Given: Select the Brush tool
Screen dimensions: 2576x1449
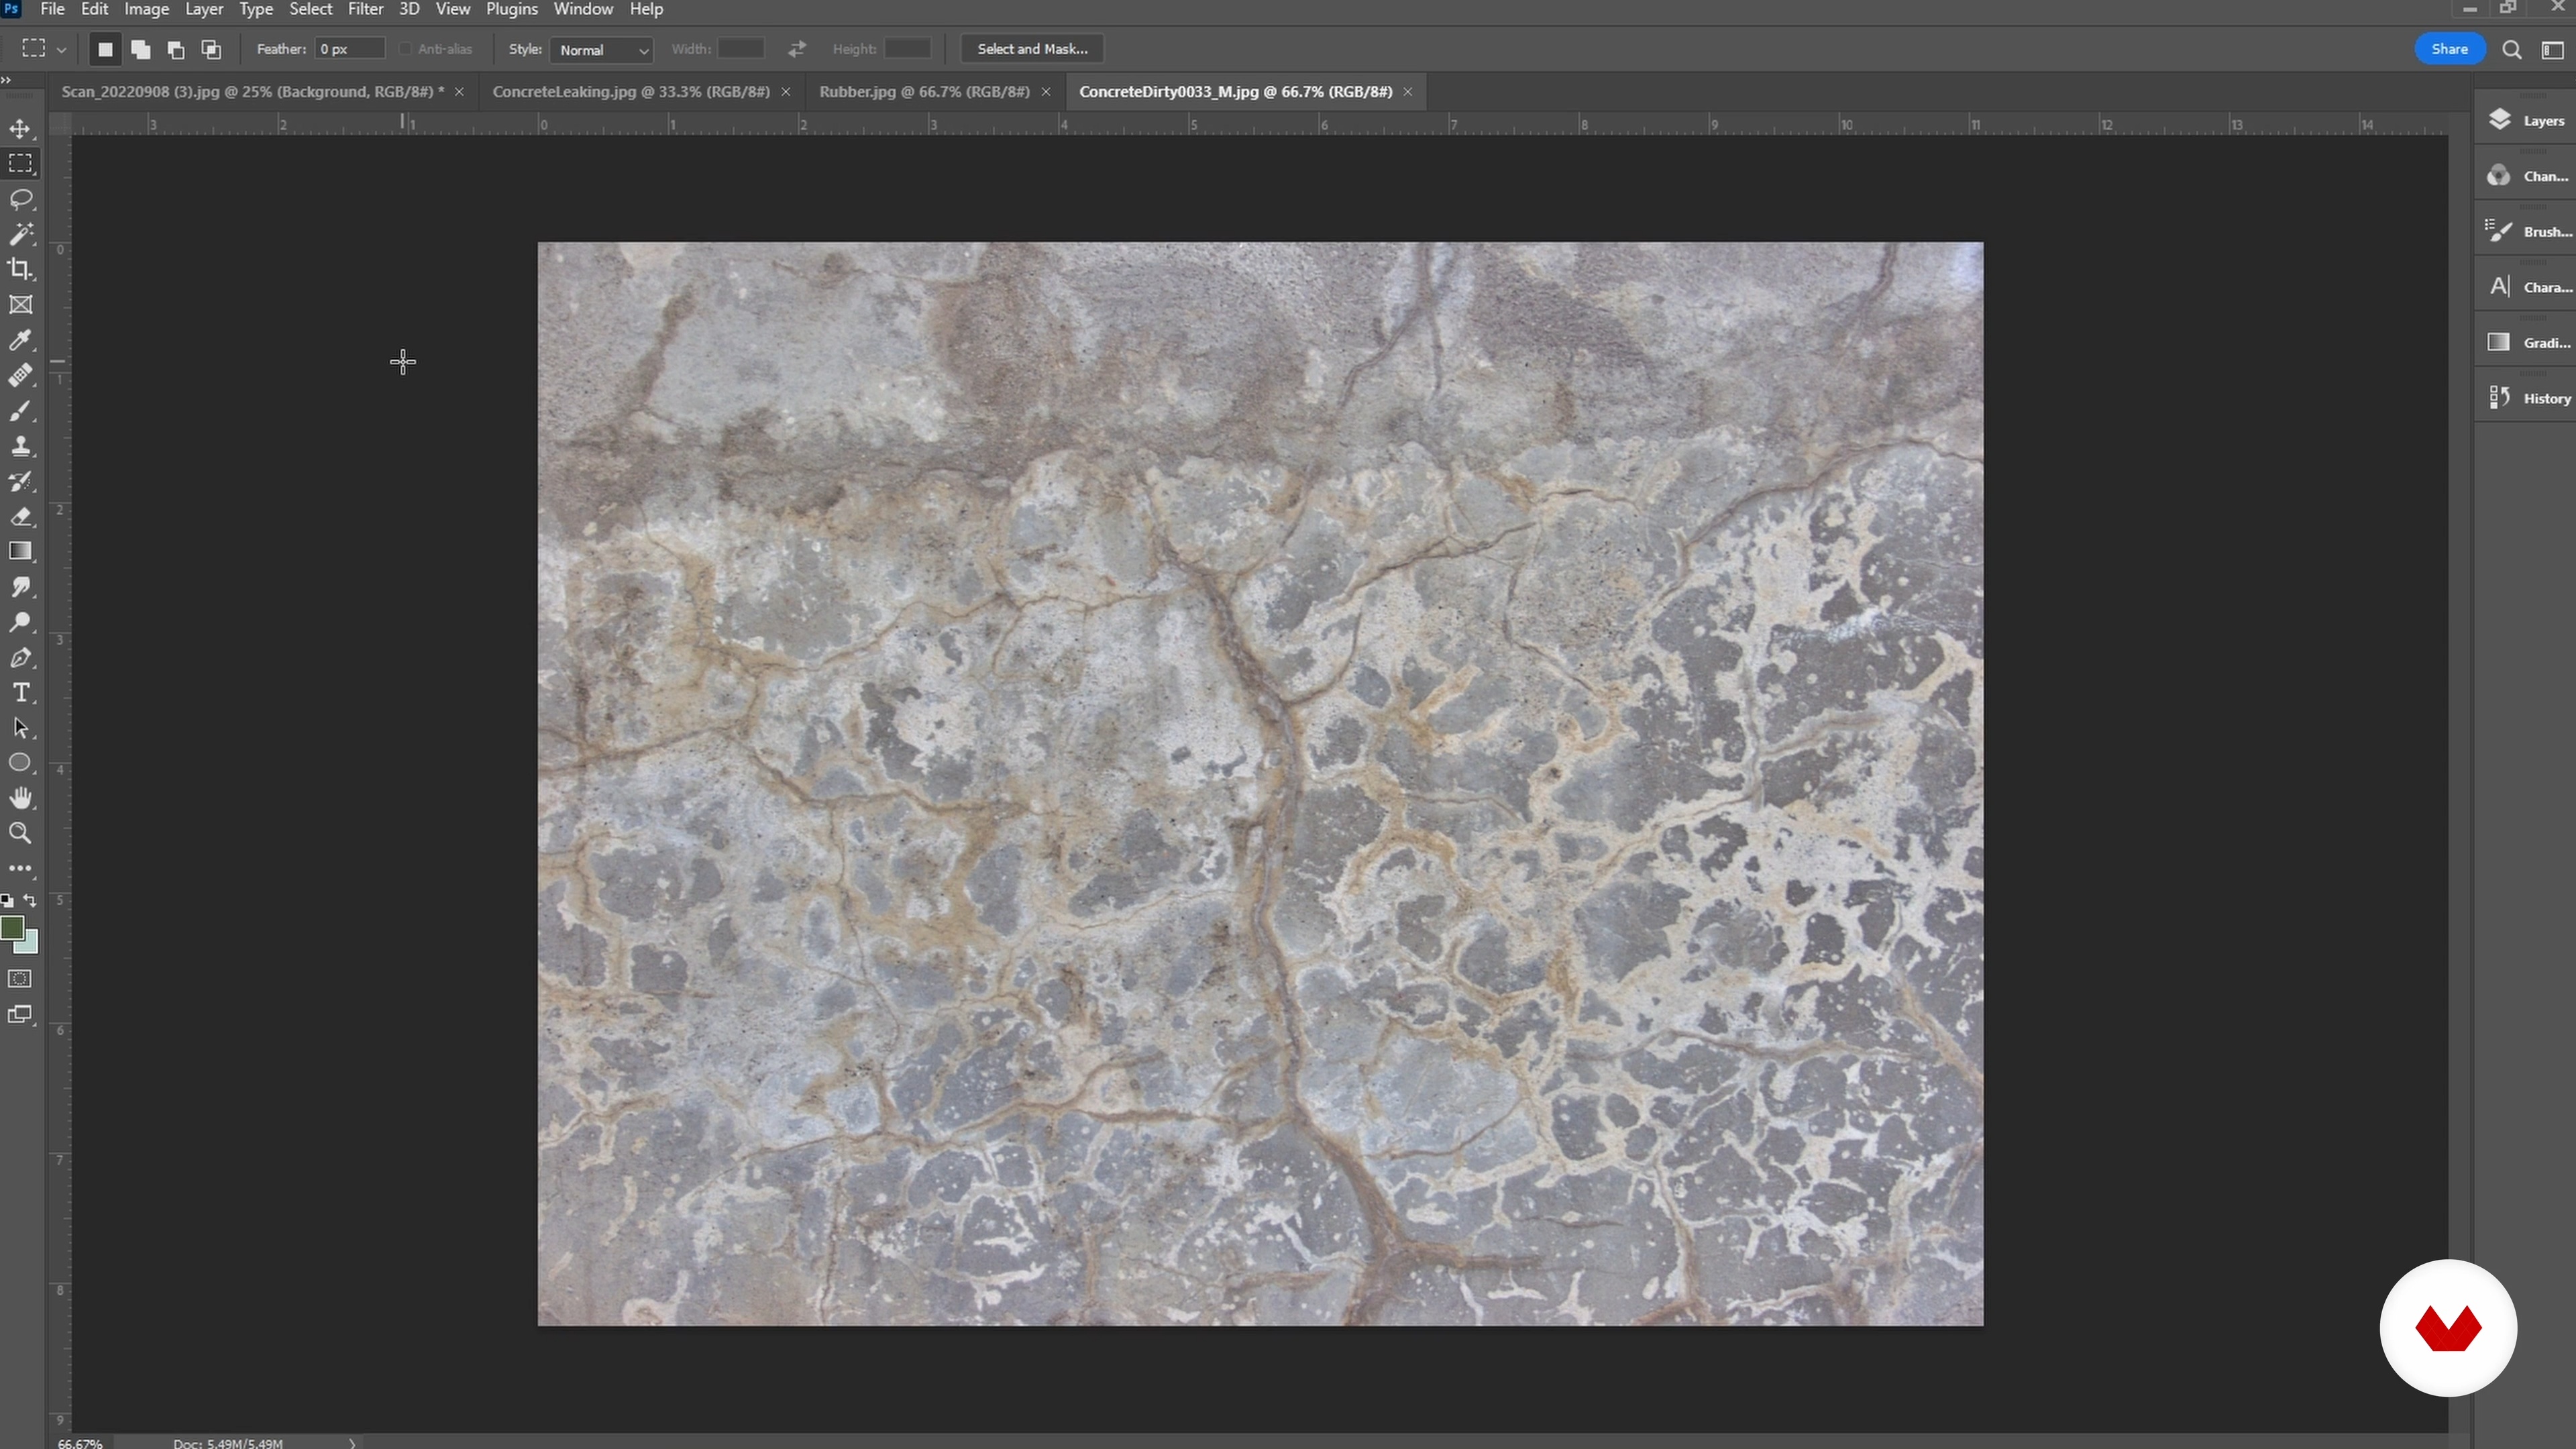Looking at the screenshot, I should pos(20,411).
